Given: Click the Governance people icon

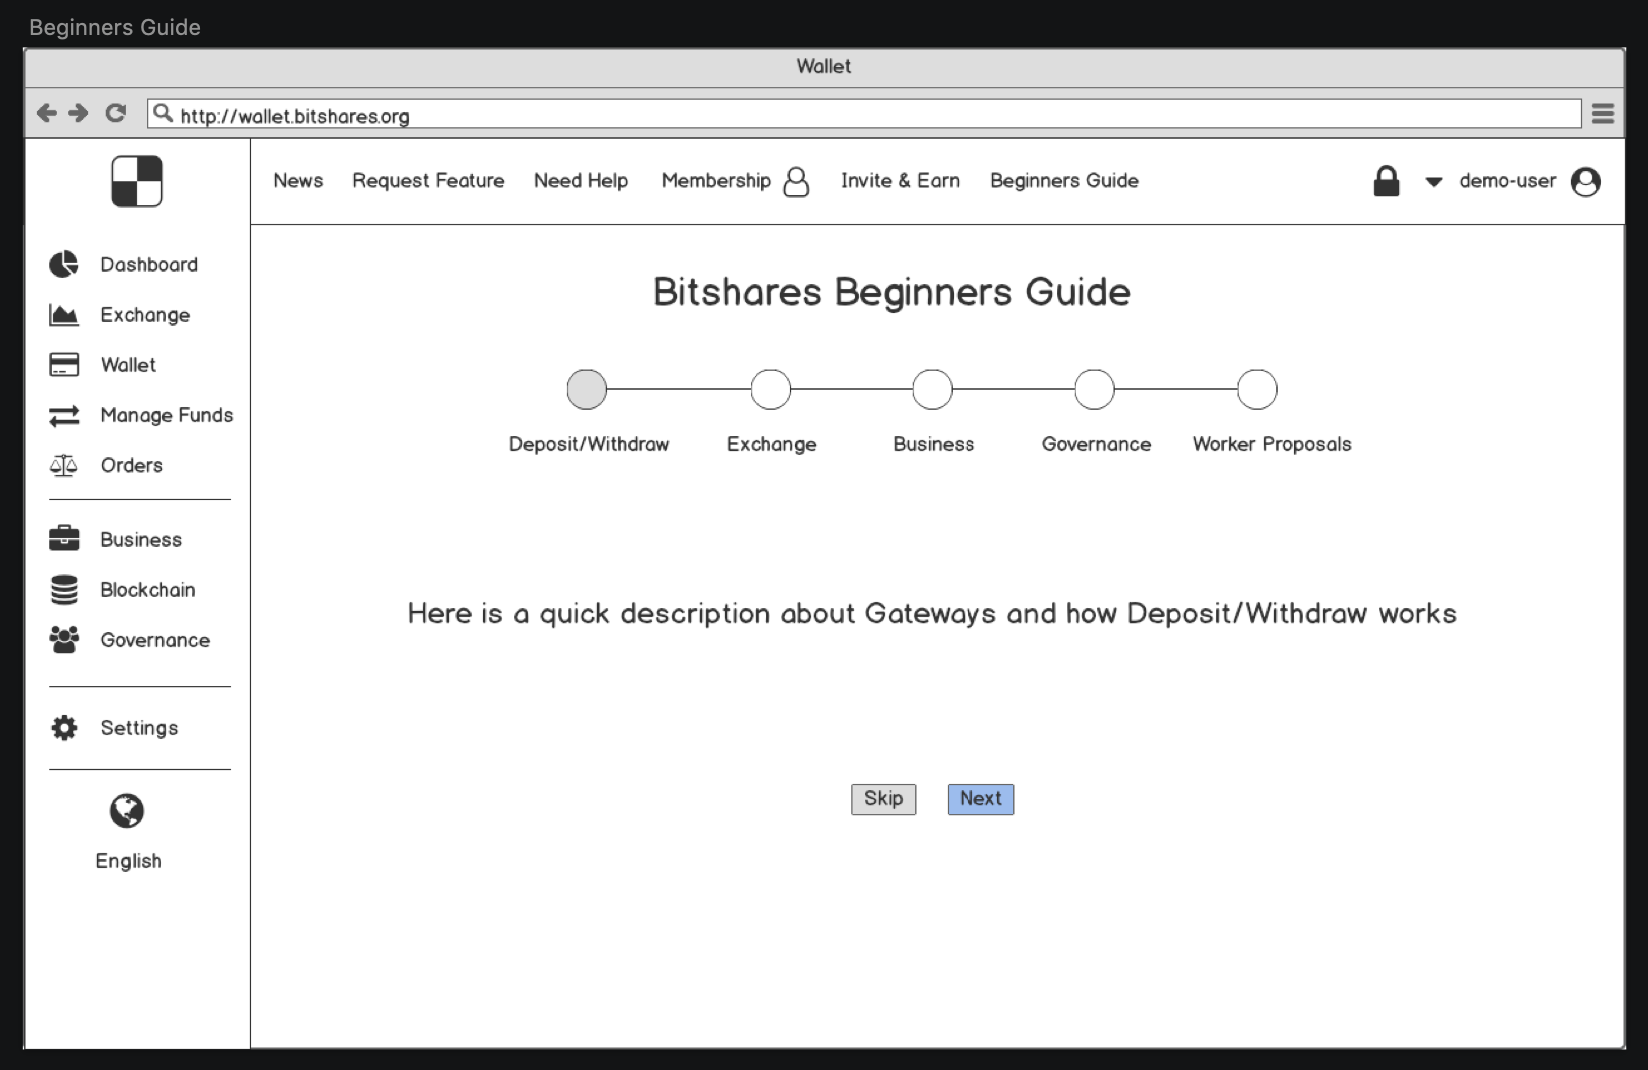Looking at the screenshot, I should pyautogui.click(x=64, y=640).
